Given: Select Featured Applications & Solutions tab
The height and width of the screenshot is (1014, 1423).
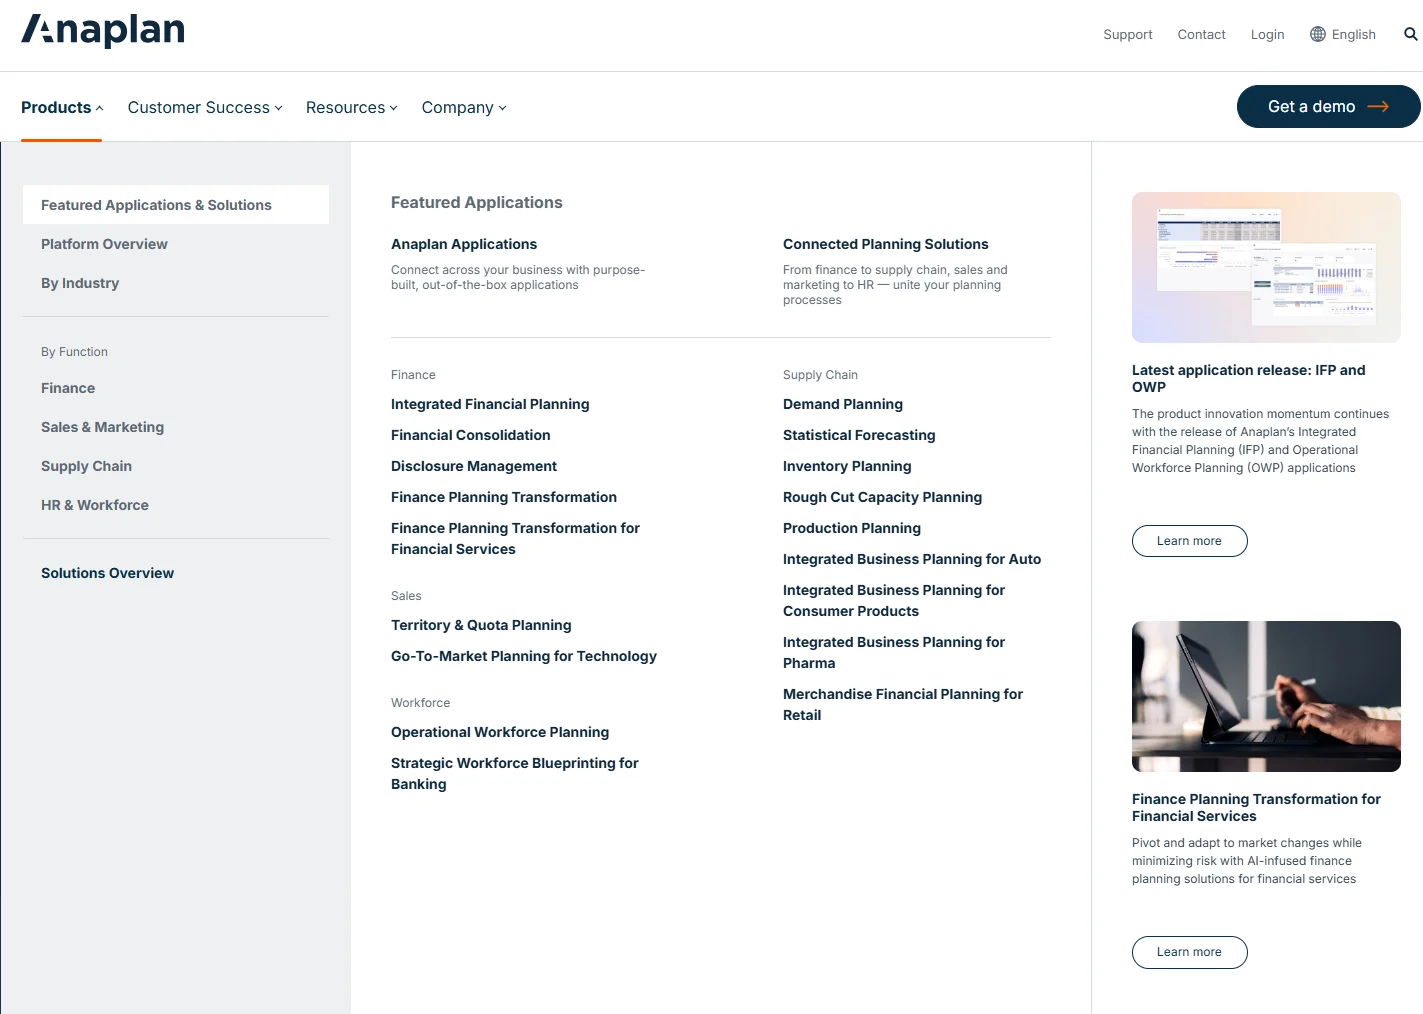Looking at the screenshot, I should (x=176, y=204).
